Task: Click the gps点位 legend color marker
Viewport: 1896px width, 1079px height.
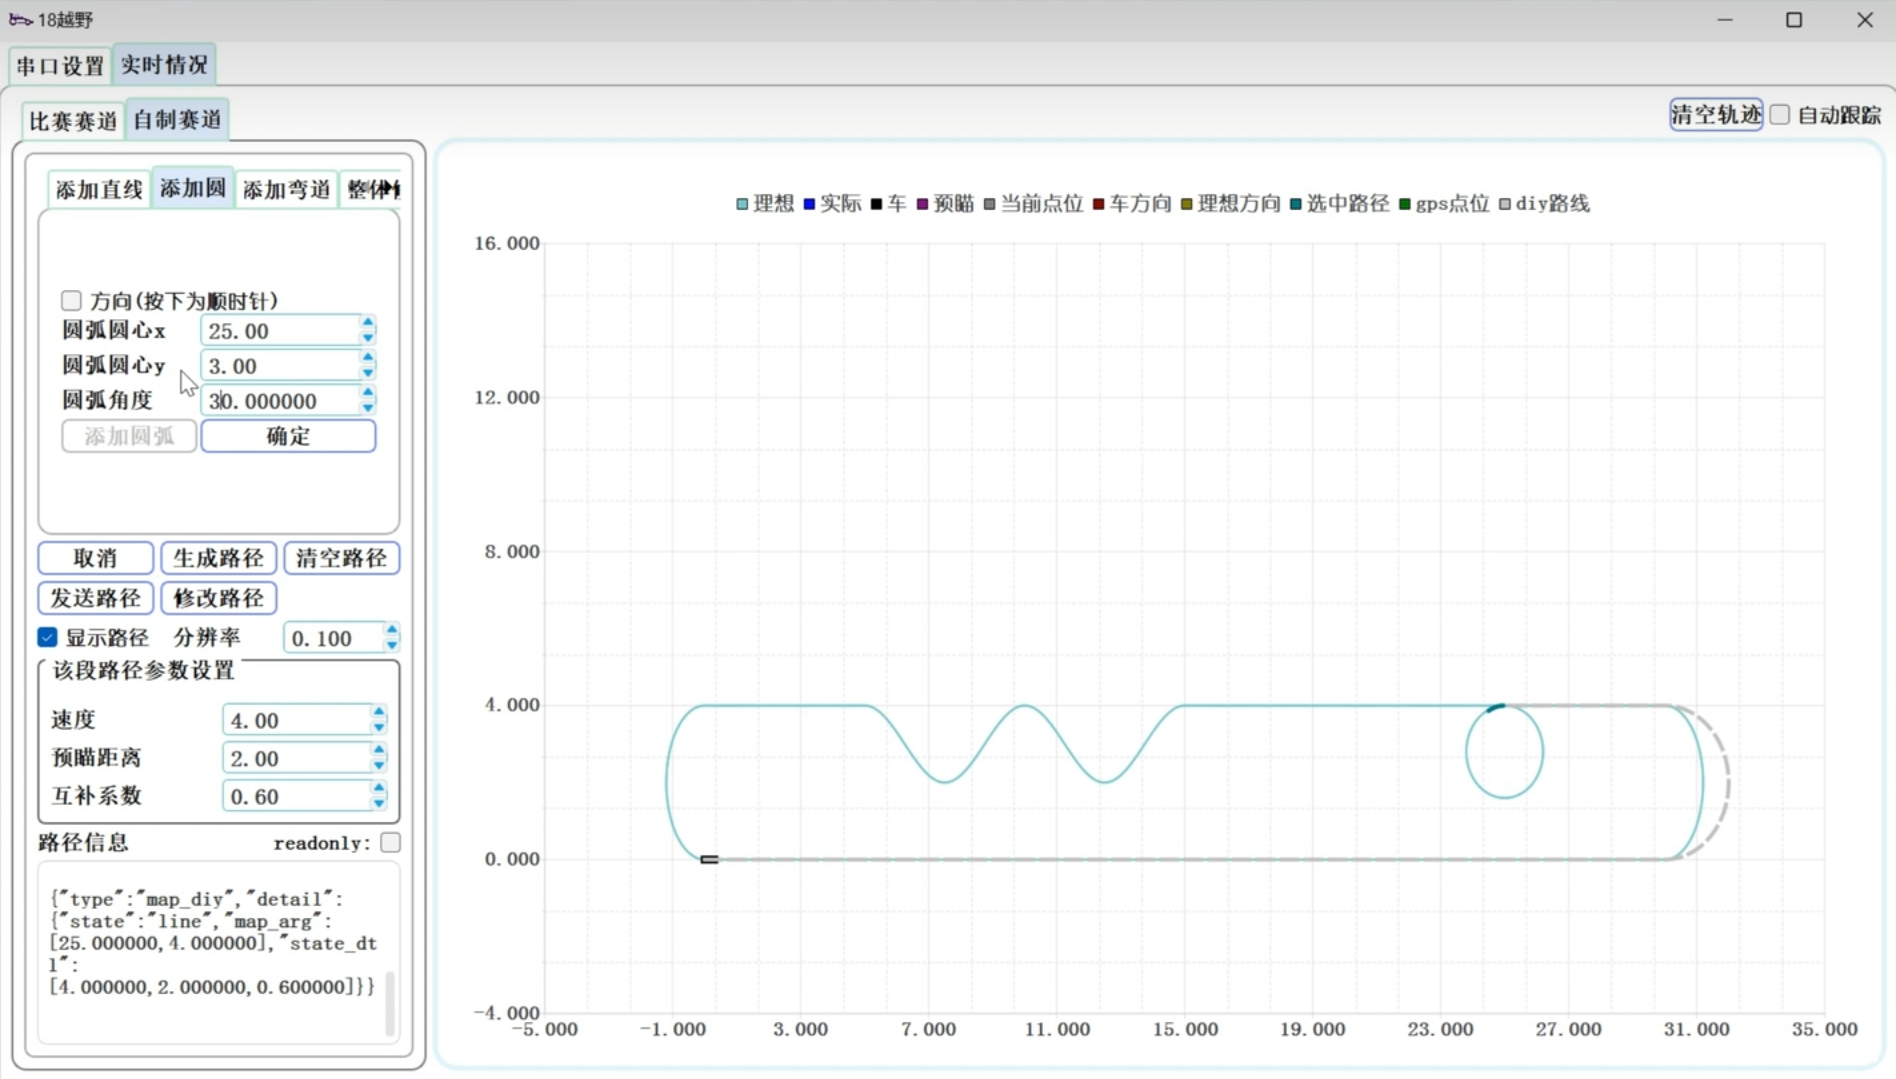Action: (1404, 204)
